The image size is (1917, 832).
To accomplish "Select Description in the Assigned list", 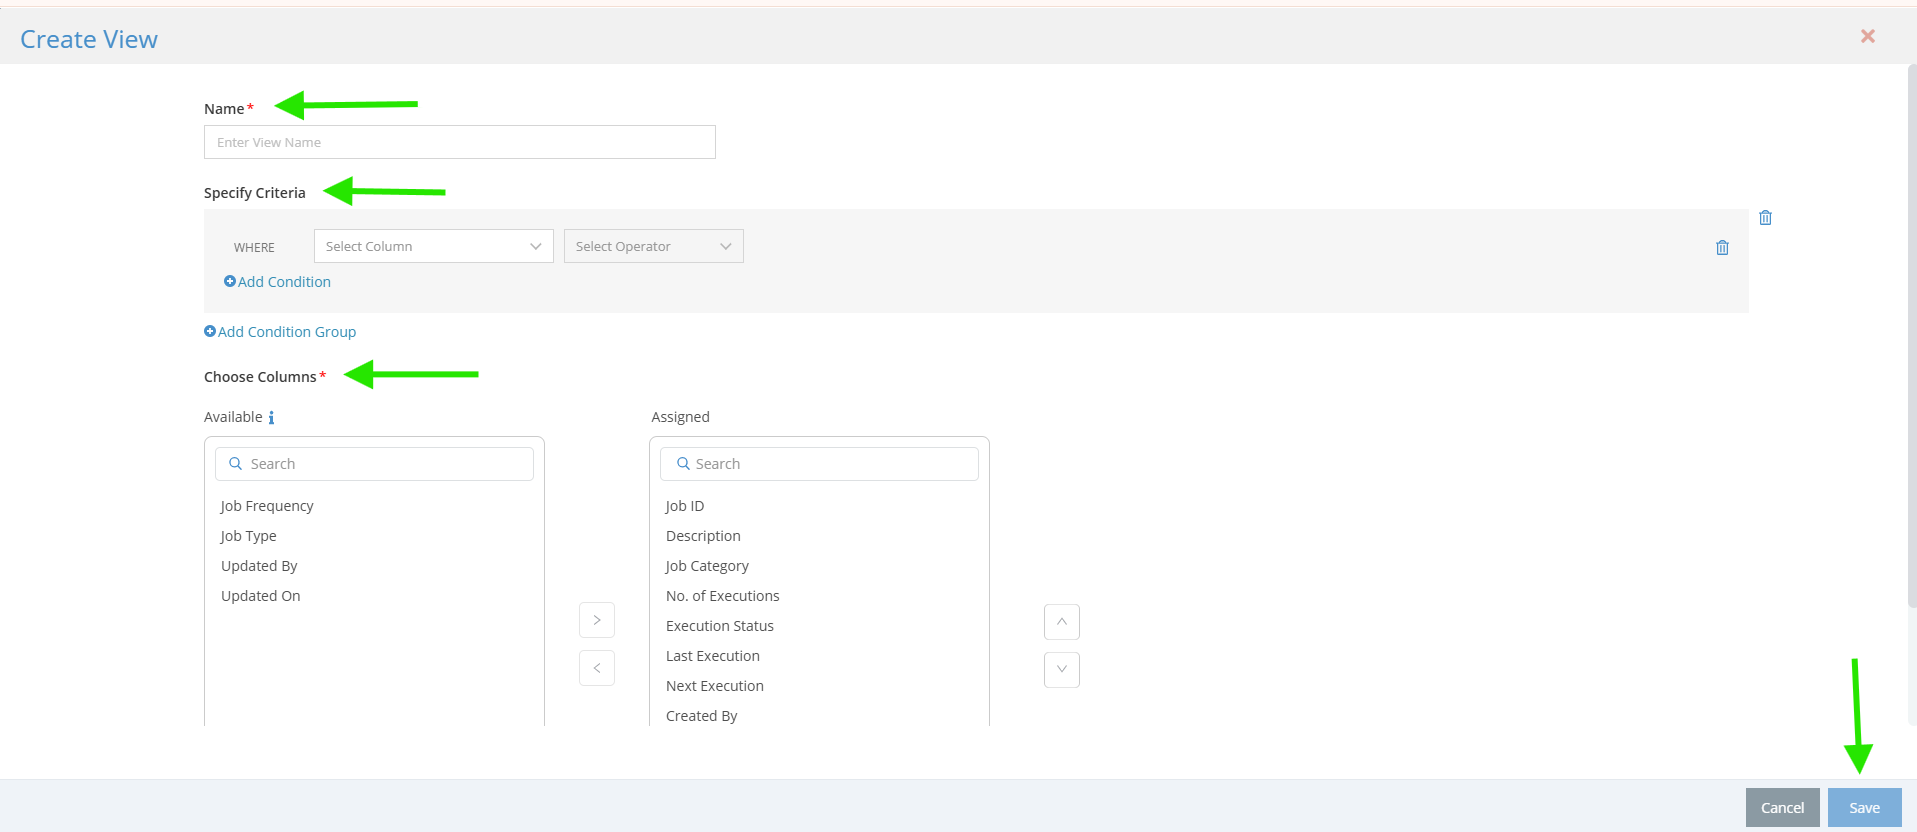I will pos(703,536).
